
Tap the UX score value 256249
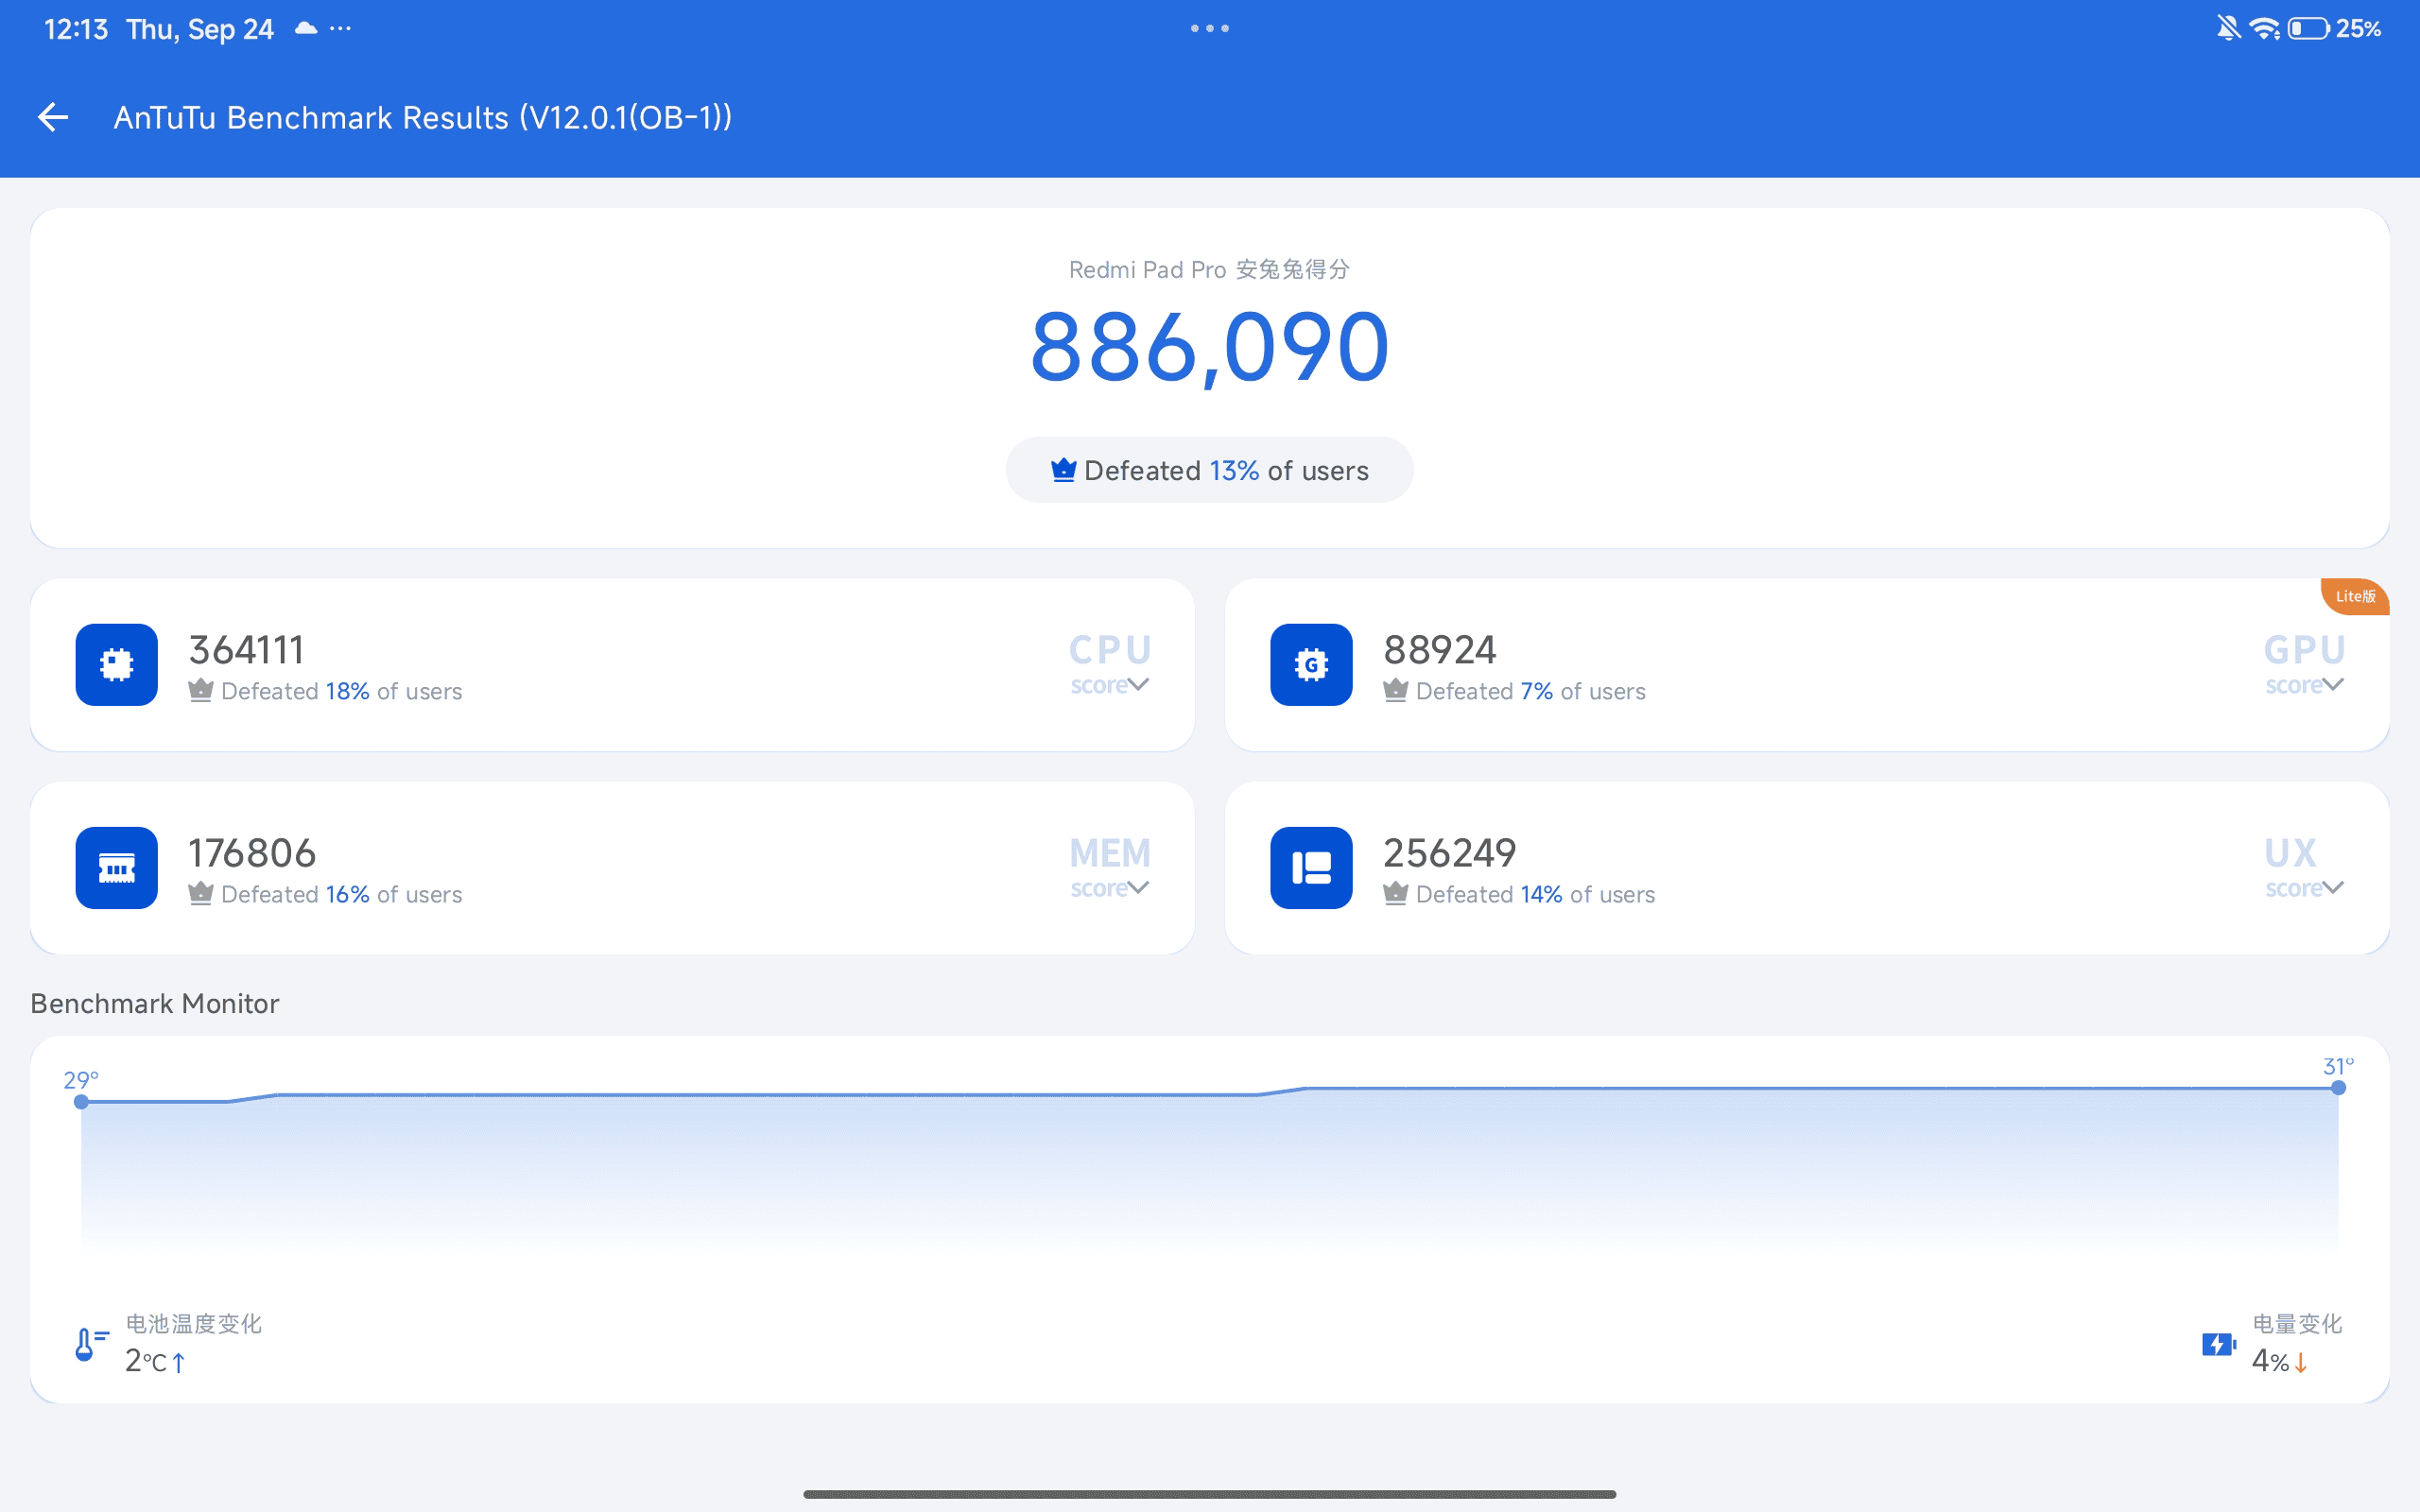point(1450,853)
